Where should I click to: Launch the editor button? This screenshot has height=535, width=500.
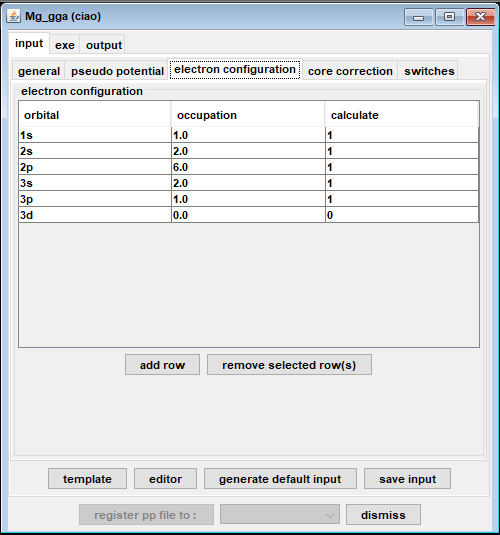(165, 479)
